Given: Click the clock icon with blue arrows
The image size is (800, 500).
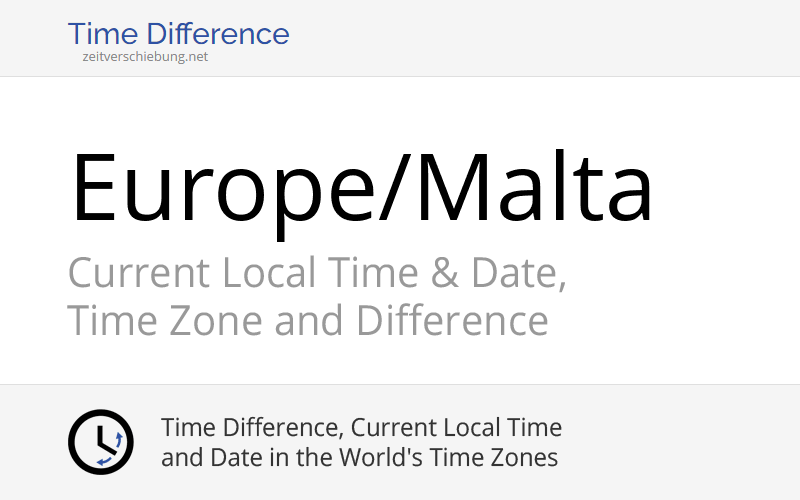Looking at the screenshot, I should [x=100, y=442].
